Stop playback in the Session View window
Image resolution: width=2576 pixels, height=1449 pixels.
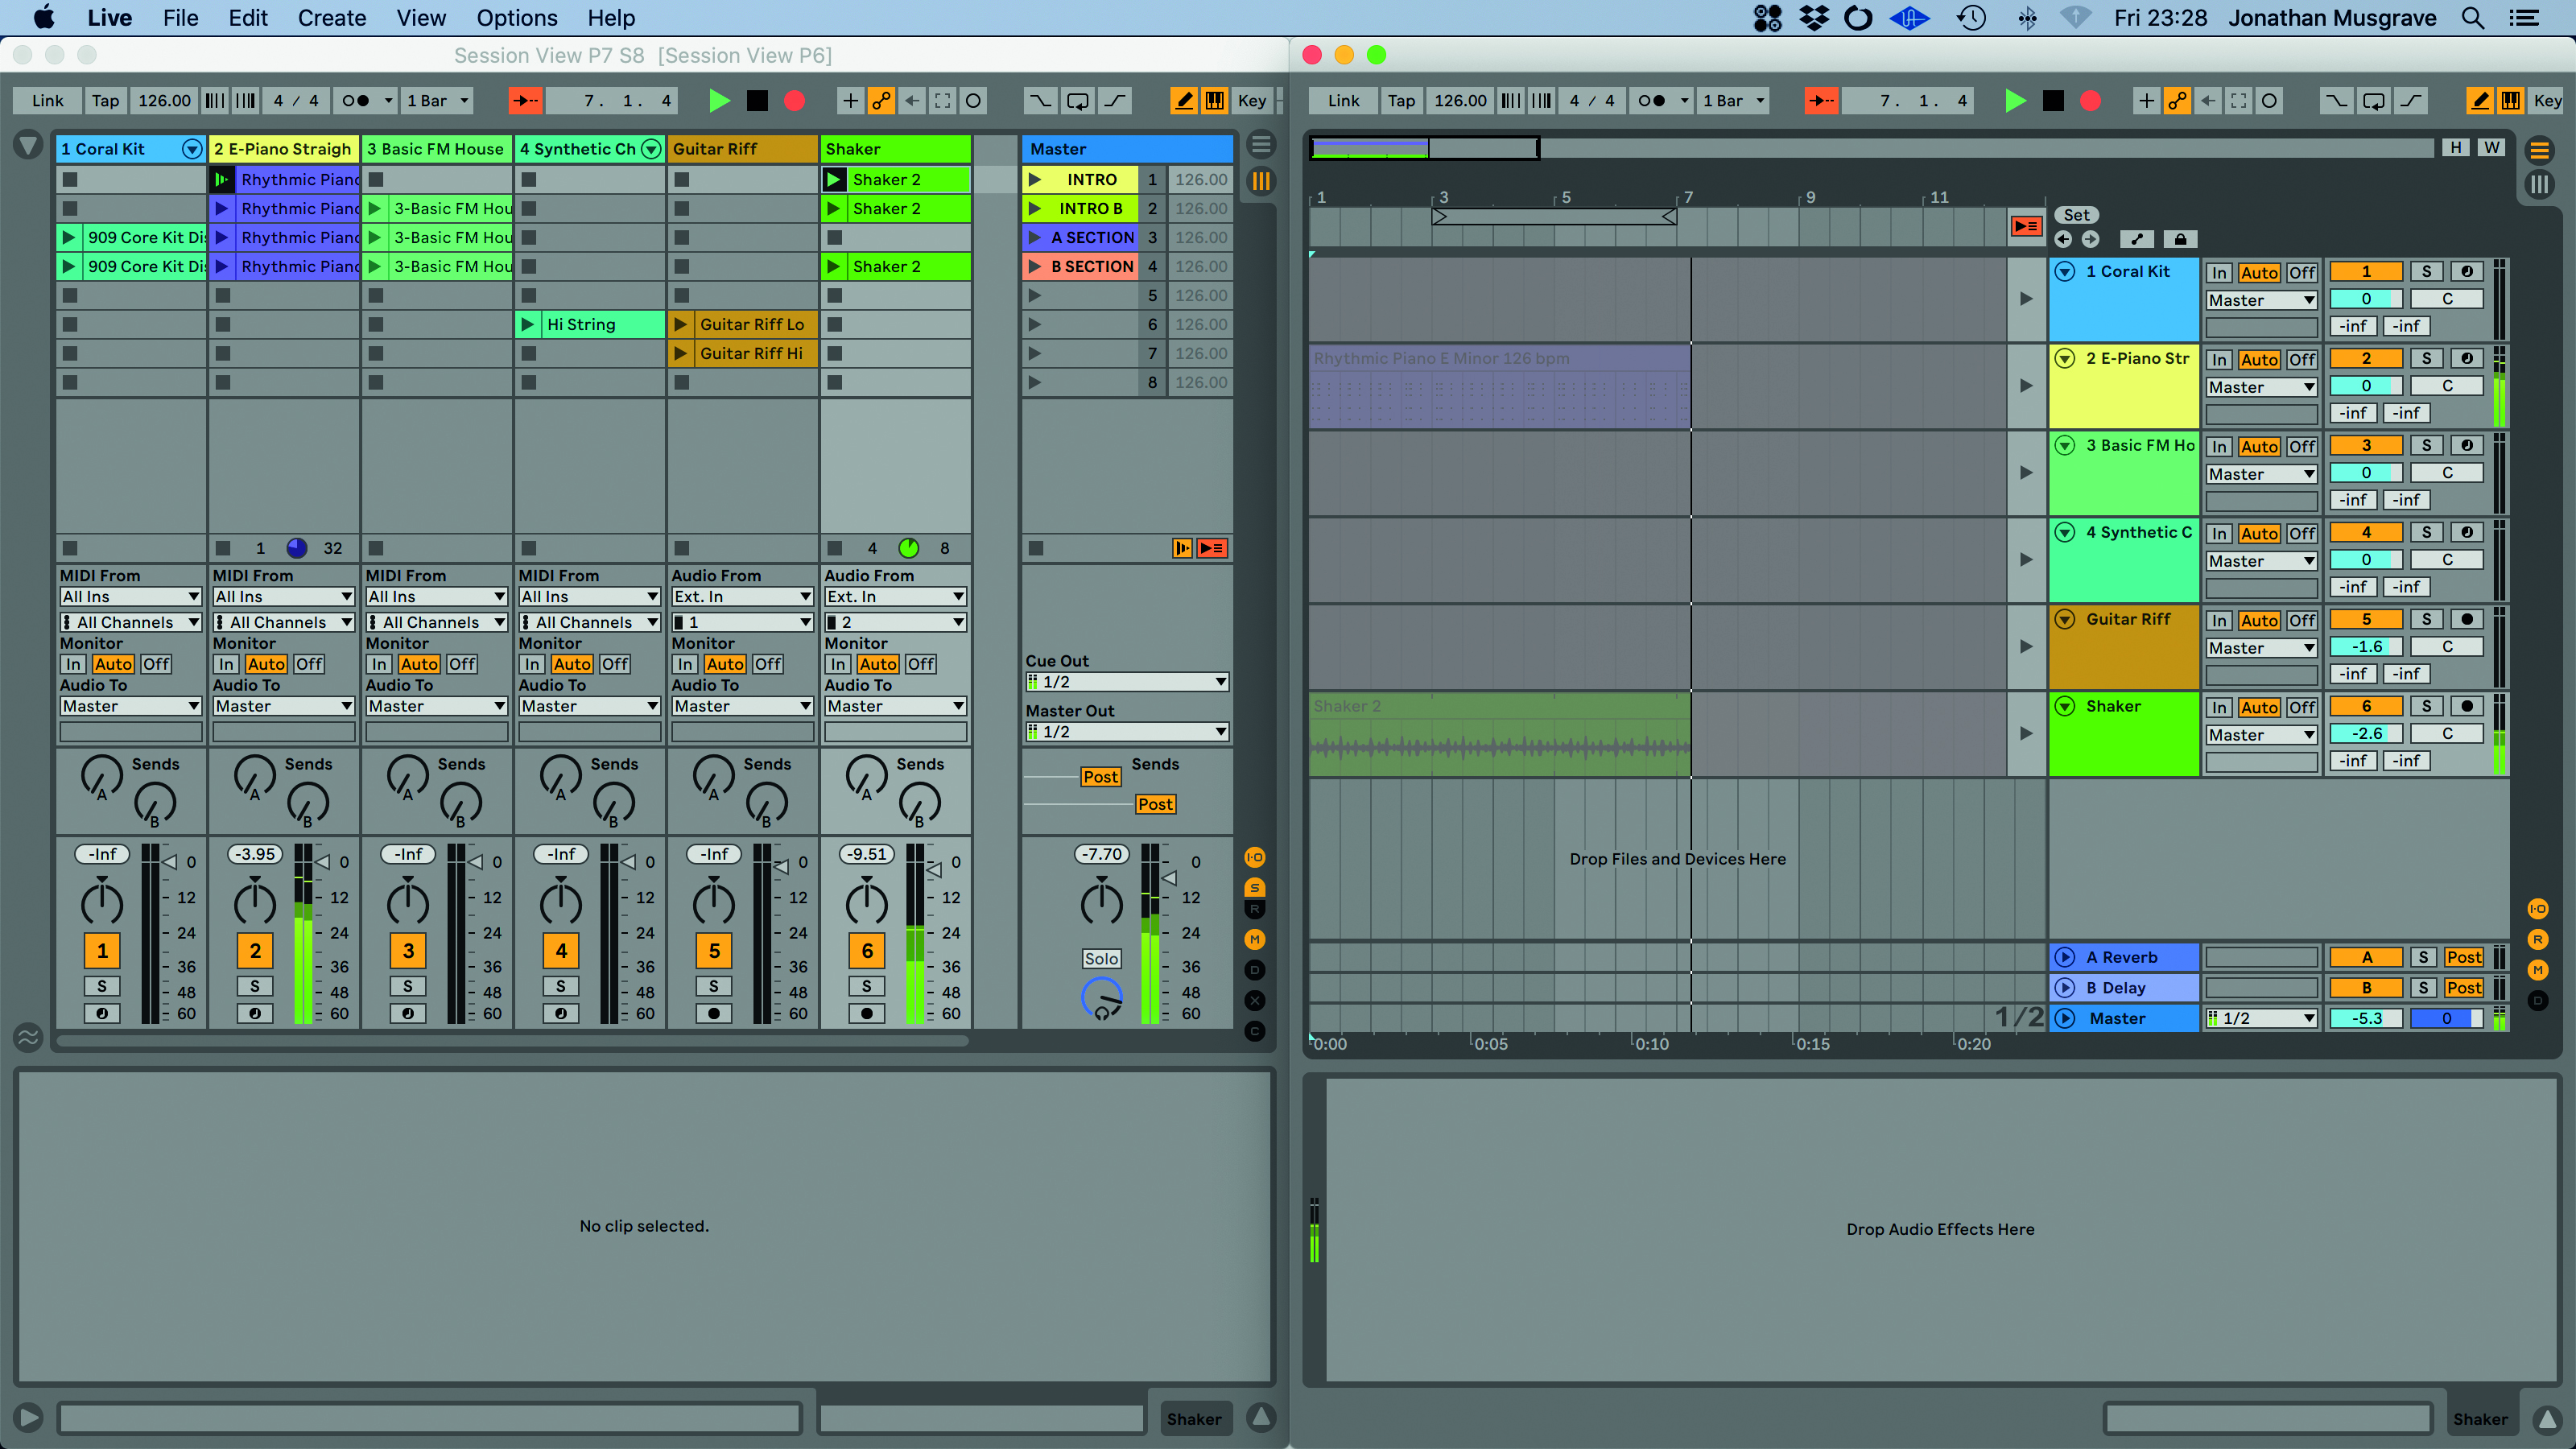coord(757,100)
